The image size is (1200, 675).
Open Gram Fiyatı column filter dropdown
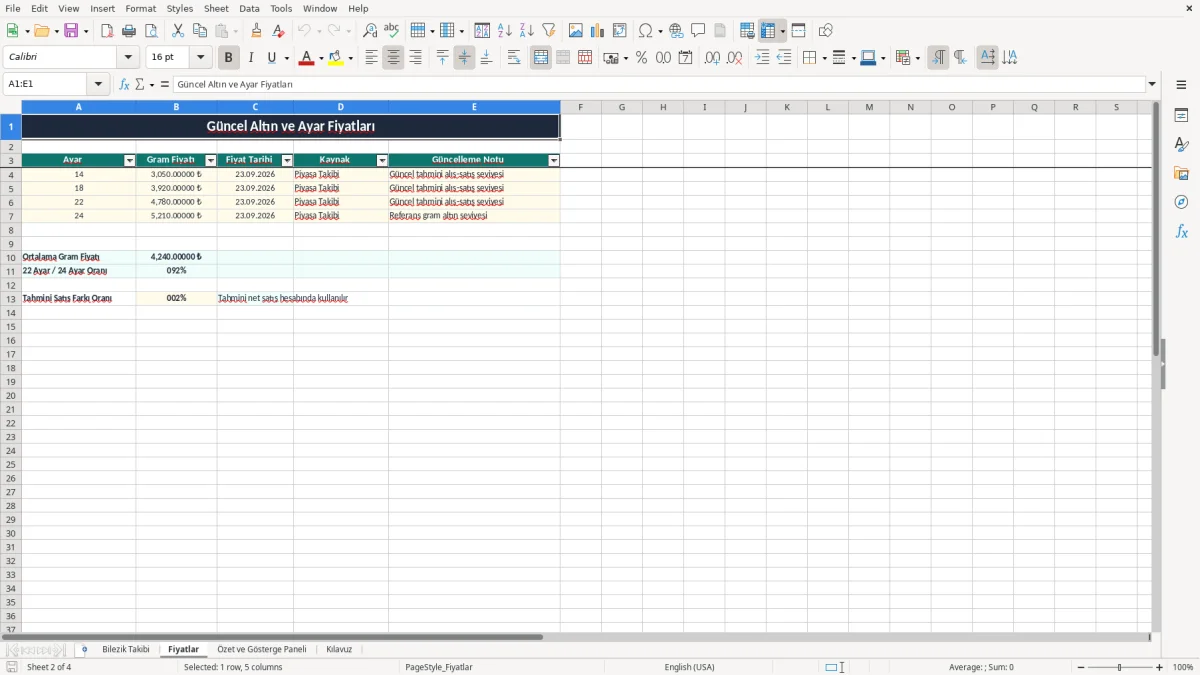click(210, 160)
